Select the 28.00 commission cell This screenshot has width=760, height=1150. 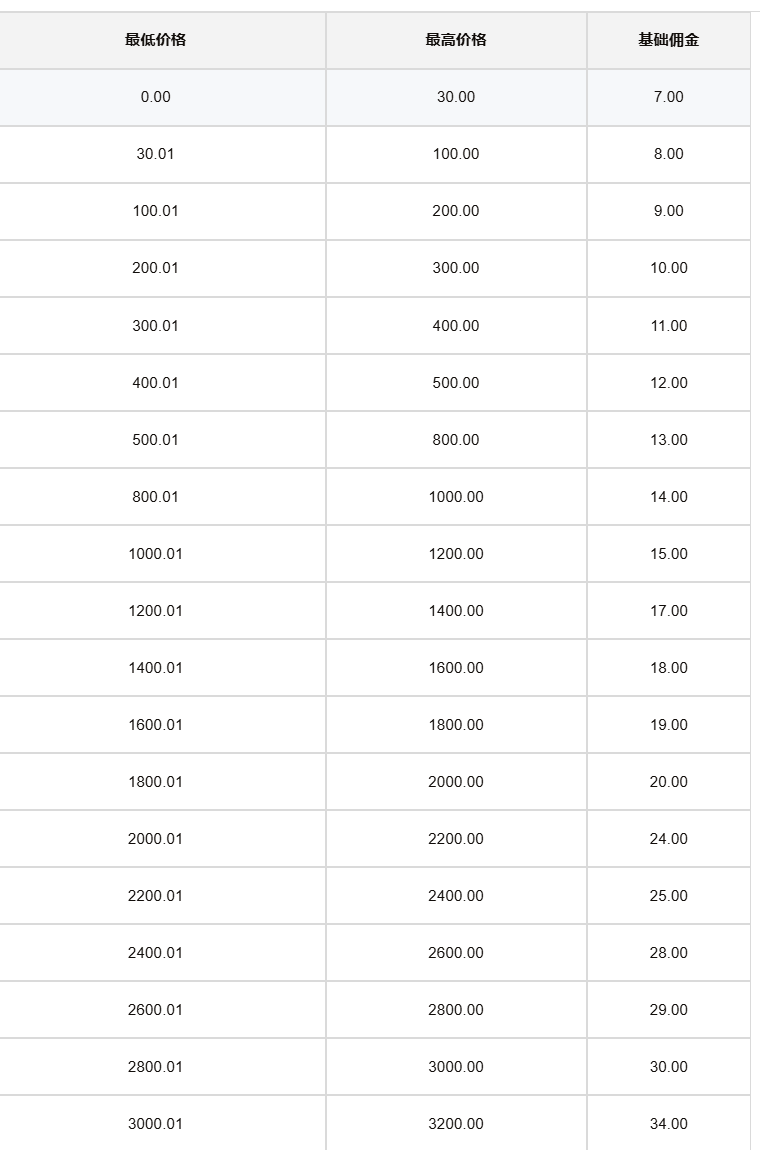[668, 953]
